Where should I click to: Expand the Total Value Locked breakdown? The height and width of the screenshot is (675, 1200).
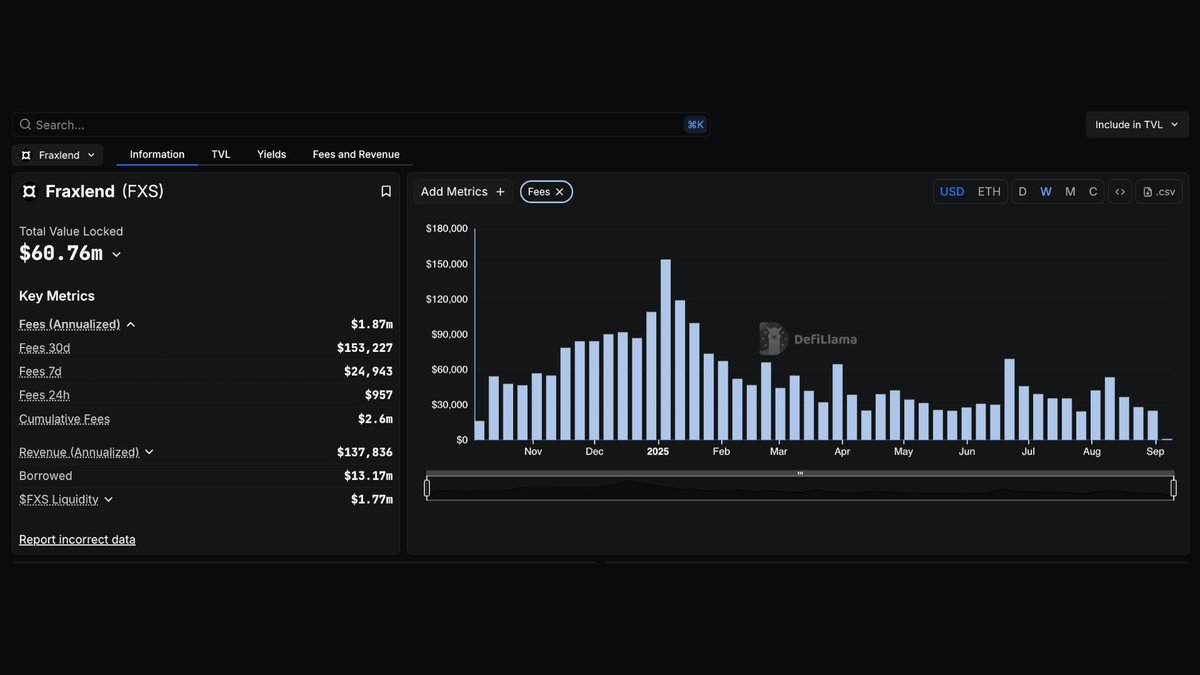pyautogui.click(x=116, y=255)
